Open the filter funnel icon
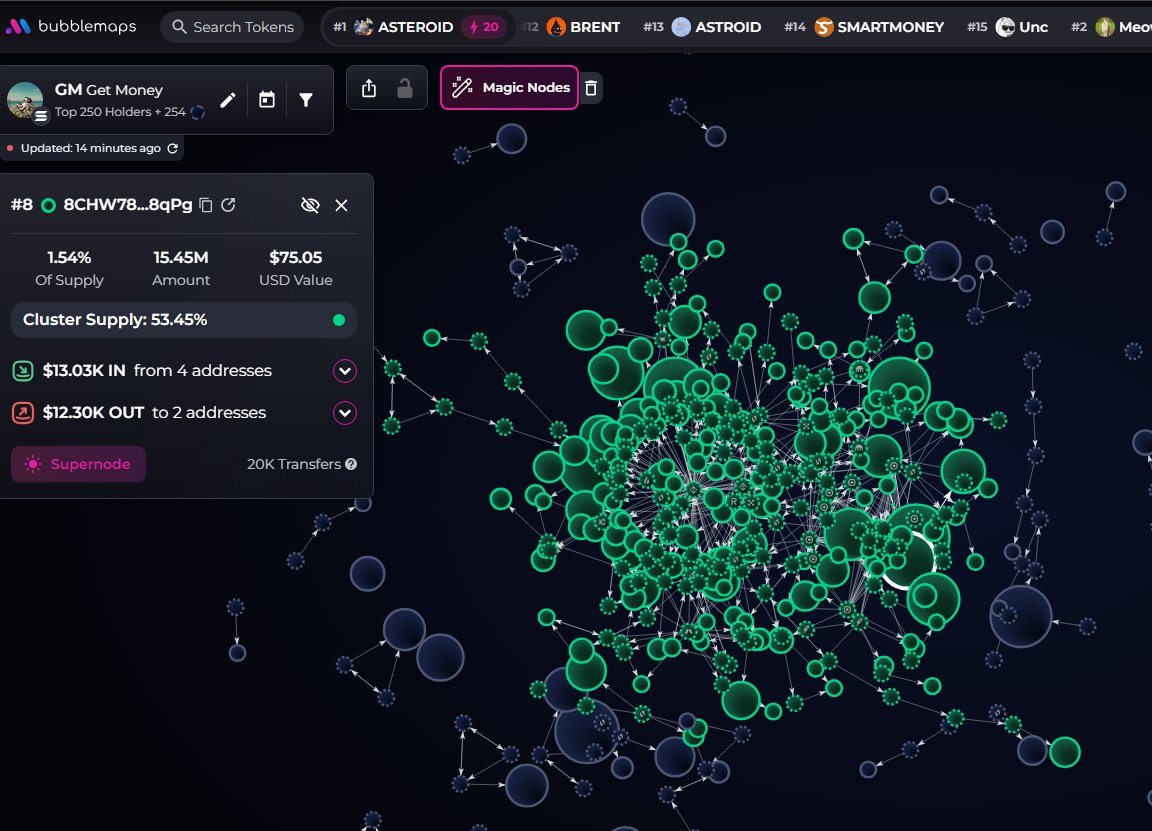 [x=306, y=100]
